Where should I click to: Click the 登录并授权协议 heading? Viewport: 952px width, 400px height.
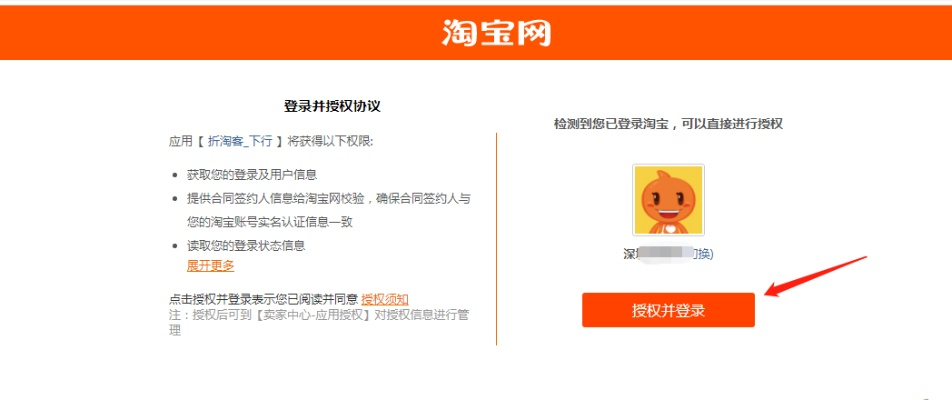click(x=332, y=106)
